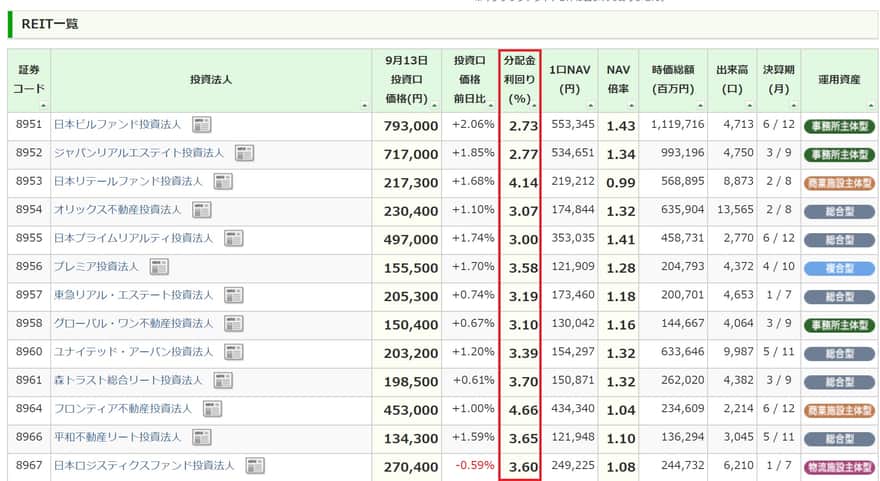Open ジャパンリアルエステイト投資法人 link

(x=139, y=153)
